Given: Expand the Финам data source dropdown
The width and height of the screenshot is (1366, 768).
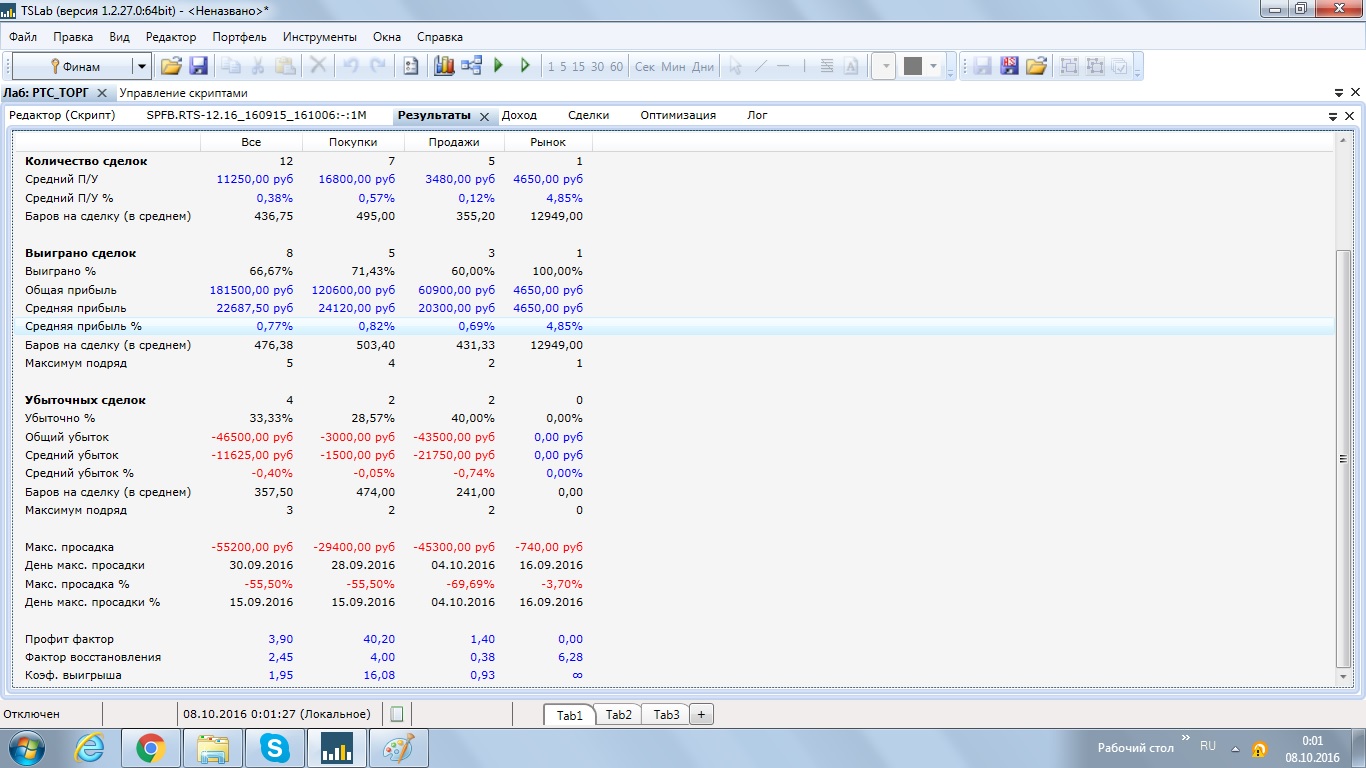Looking at the screenshot, I should [x=142, y=67].
